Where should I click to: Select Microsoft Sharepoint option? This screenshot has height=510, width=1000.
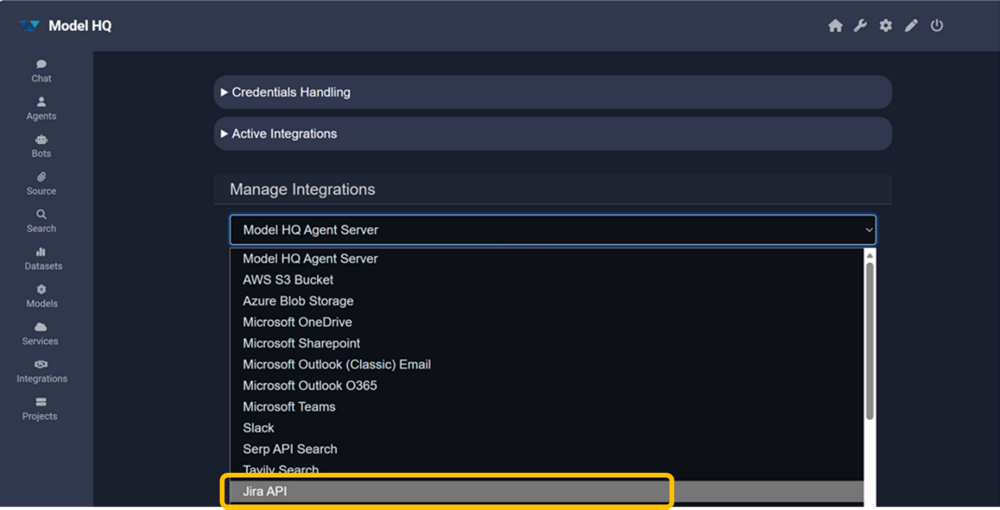(x=547, y=343)
